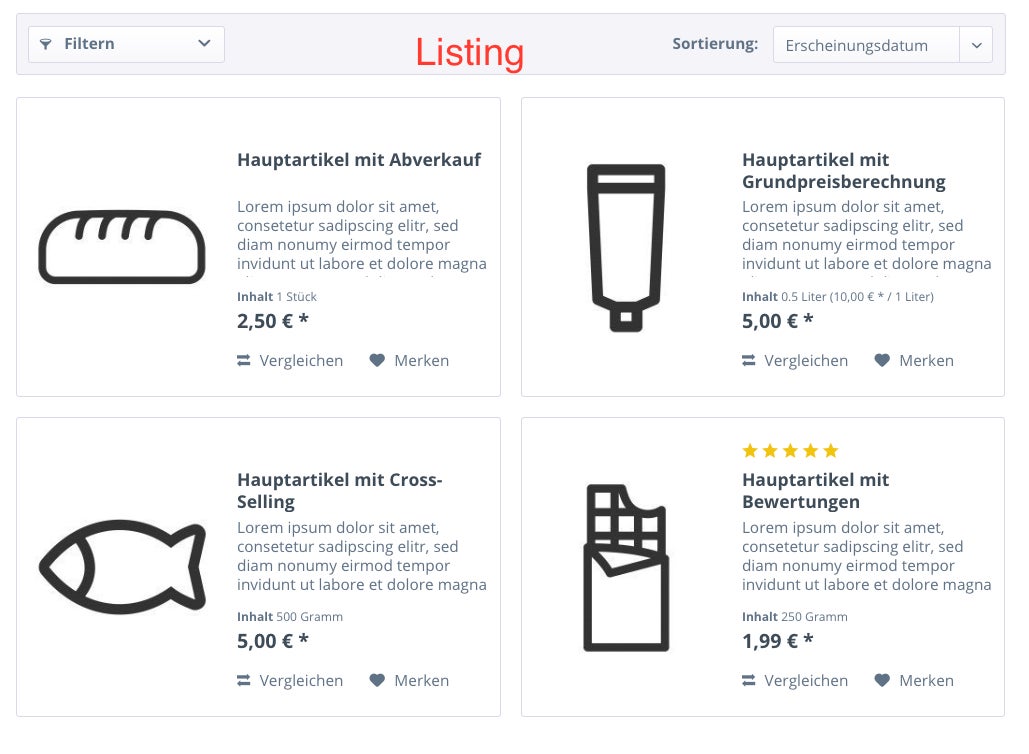Click heart icon for Grundpreisberechnung article
The image size is (1029, 754).
[882, 360]
